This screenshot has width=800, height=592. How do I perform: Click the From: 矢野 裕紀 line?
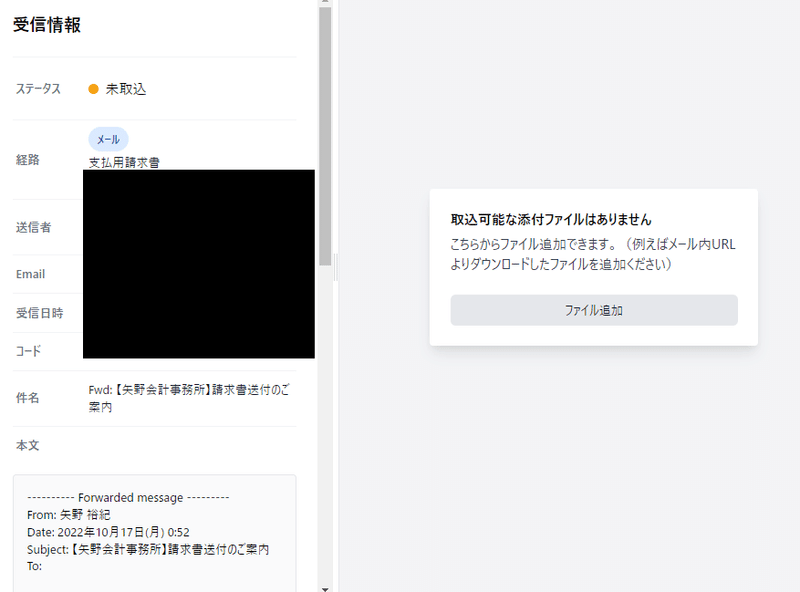click(x=69, y=514)
